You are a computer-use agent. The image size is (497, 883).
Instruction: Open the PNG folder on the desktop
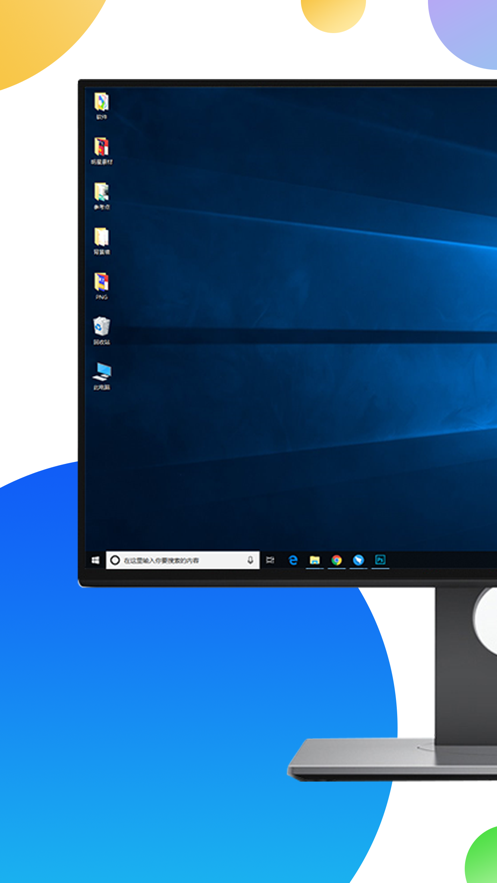(x=101, y=286)
